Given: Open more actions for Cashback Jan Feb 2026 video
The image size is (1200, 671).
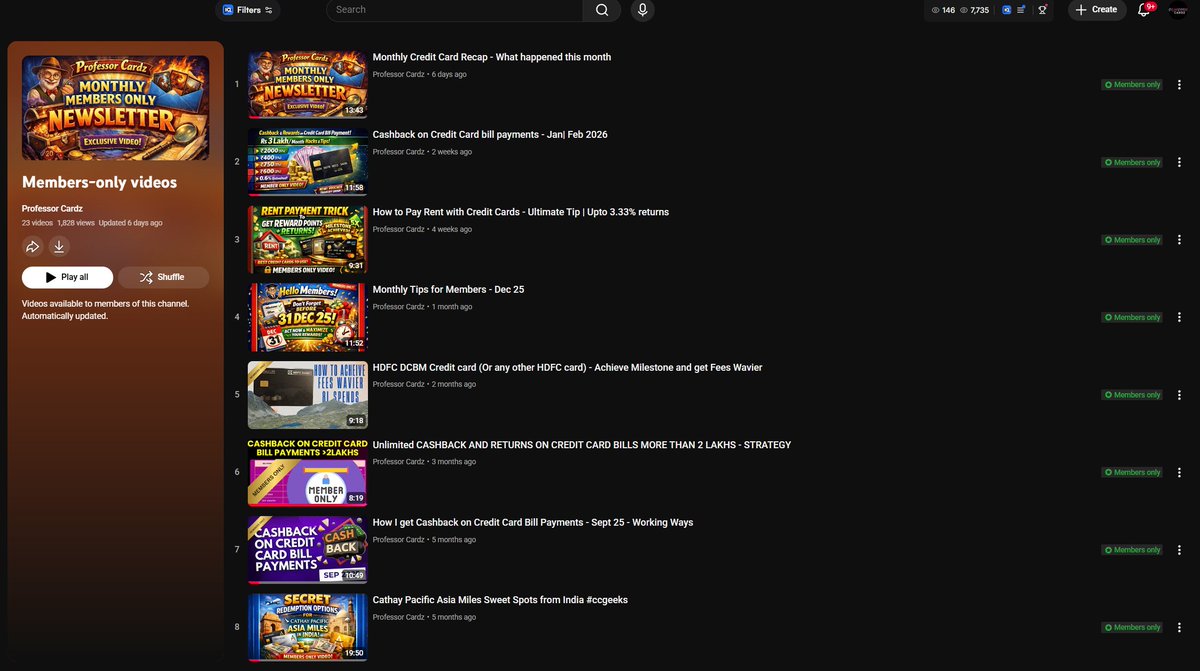Looking at the screenshot, I should [1179, 162].
